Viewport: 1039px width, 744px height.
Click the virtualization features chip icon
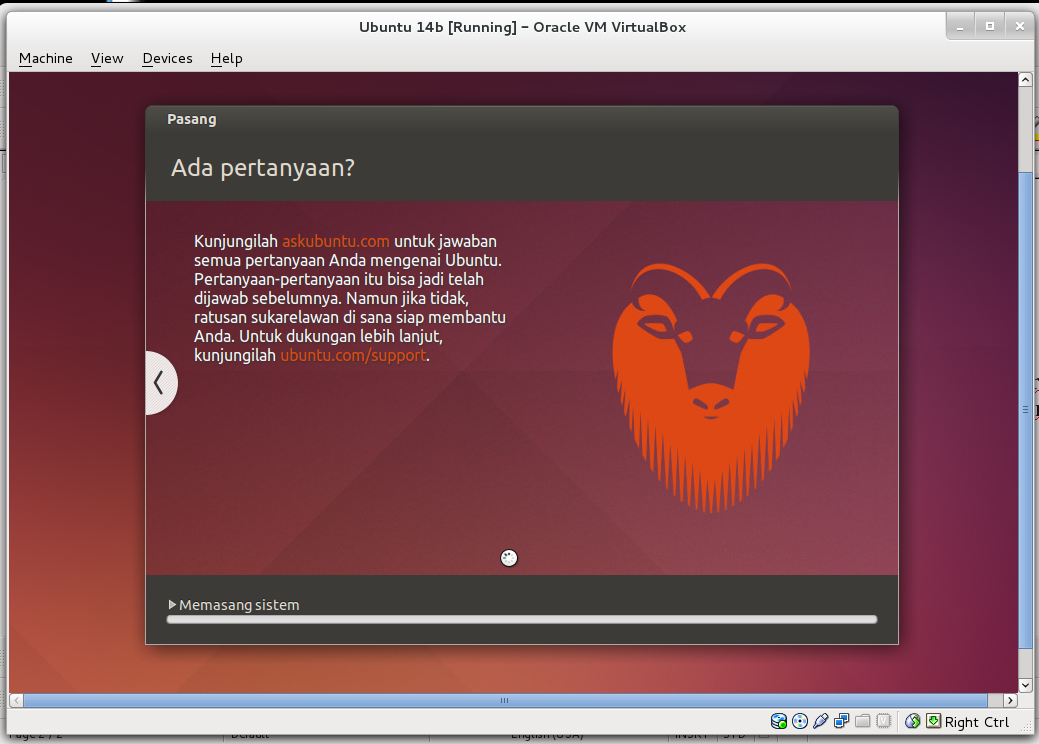pyautogui.click(x=884, y=721)
